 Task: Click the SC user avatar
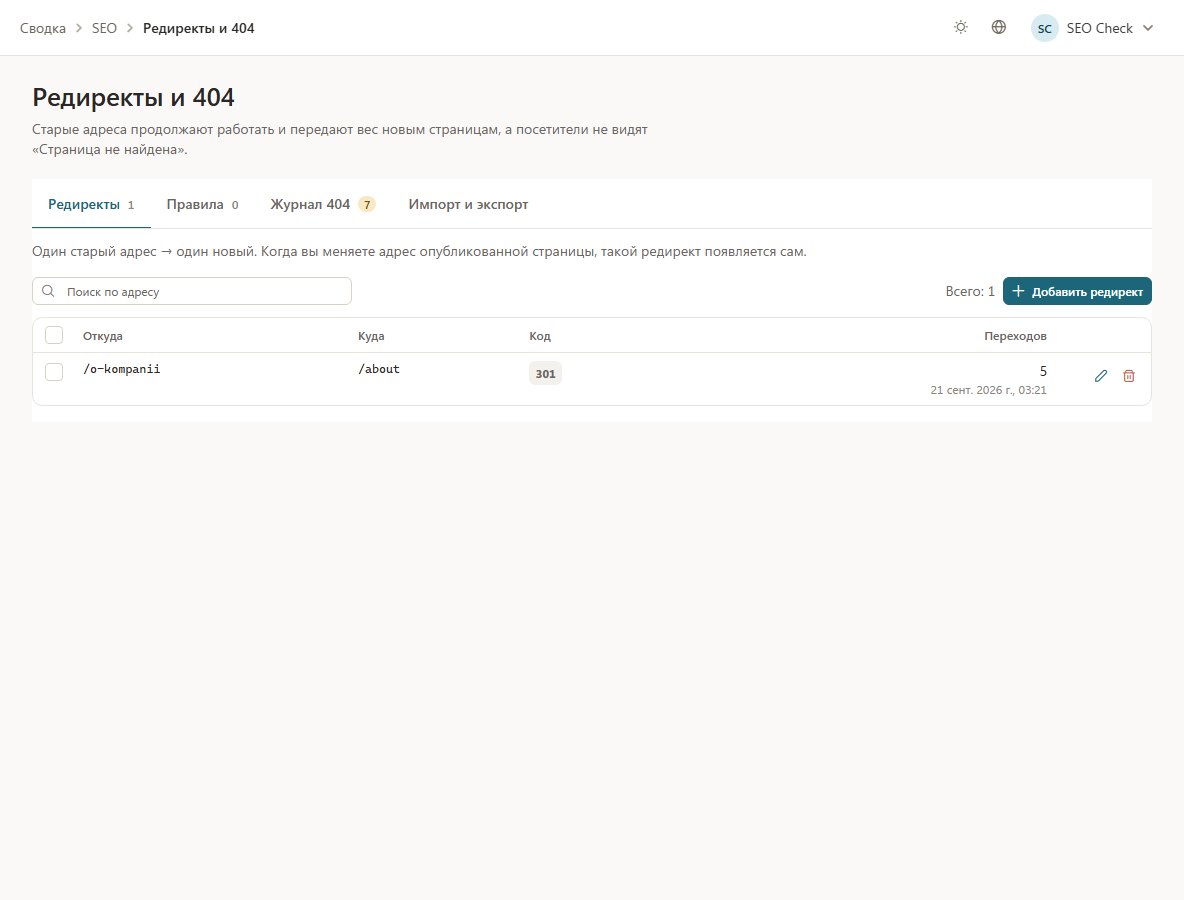1044,28
